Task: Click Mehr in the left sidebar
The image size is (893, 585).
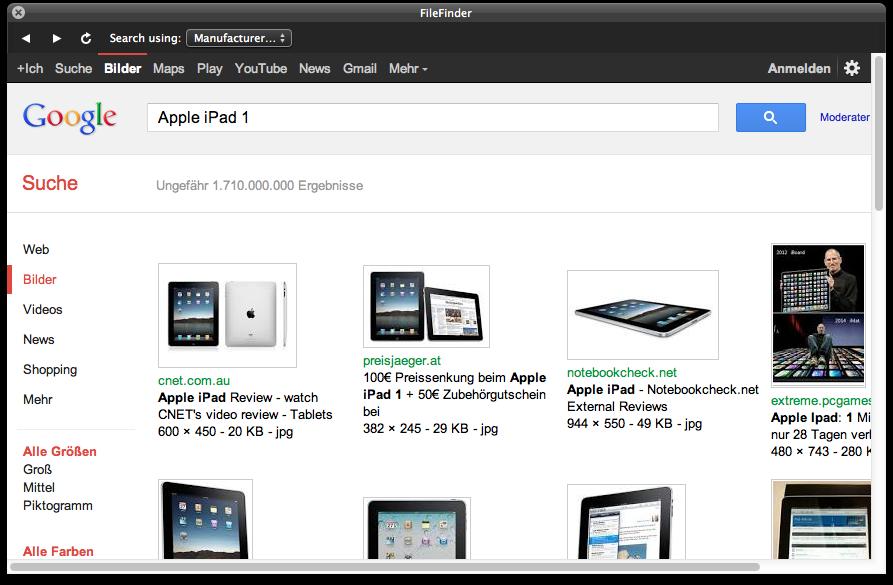Action: 38,399
